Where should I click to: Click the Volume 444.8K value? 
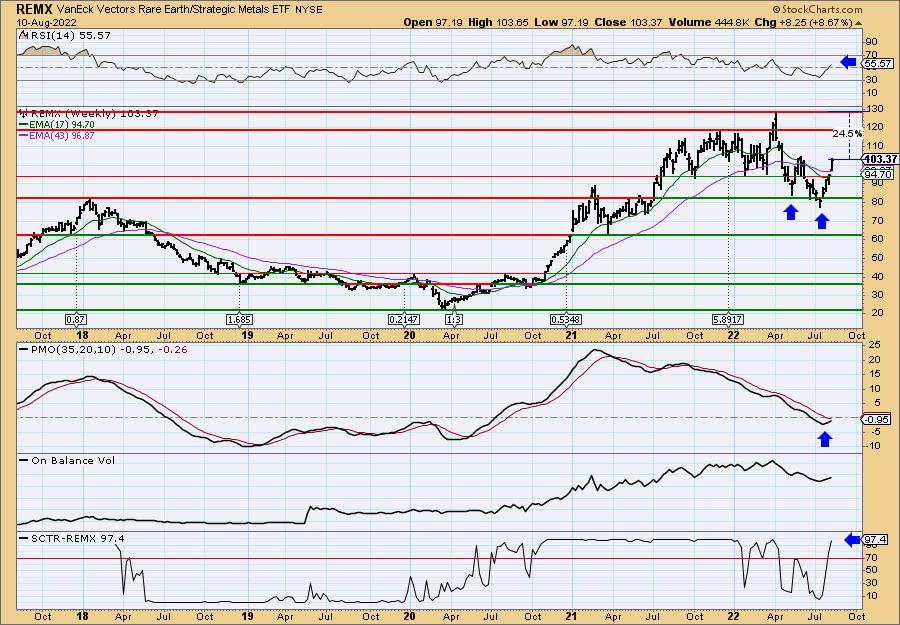click(x=707, y=22)
